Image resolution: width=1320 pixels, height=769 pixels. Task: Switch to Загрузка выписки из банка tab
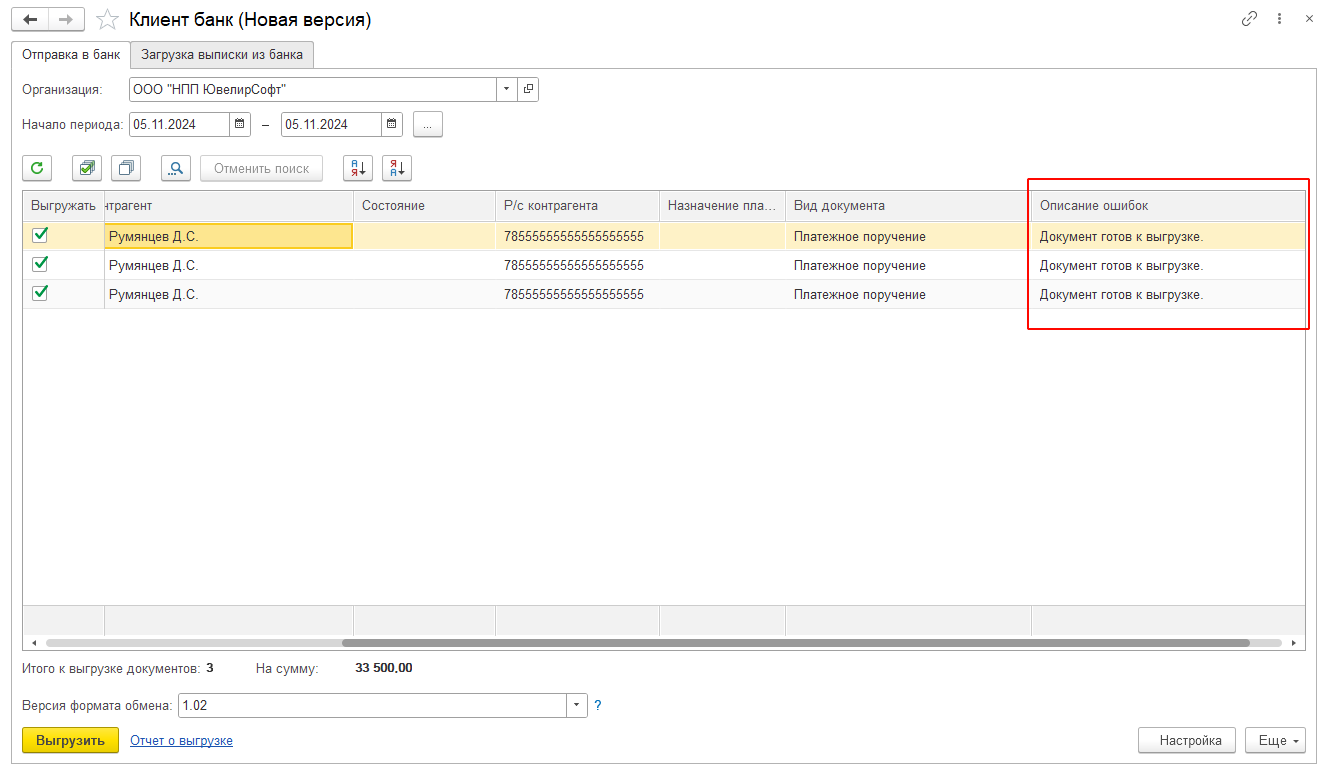[222, 55]
